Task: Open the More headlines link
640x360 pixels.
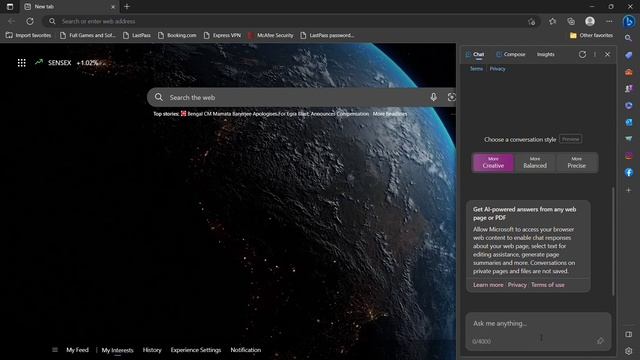Action: [389, 114]
